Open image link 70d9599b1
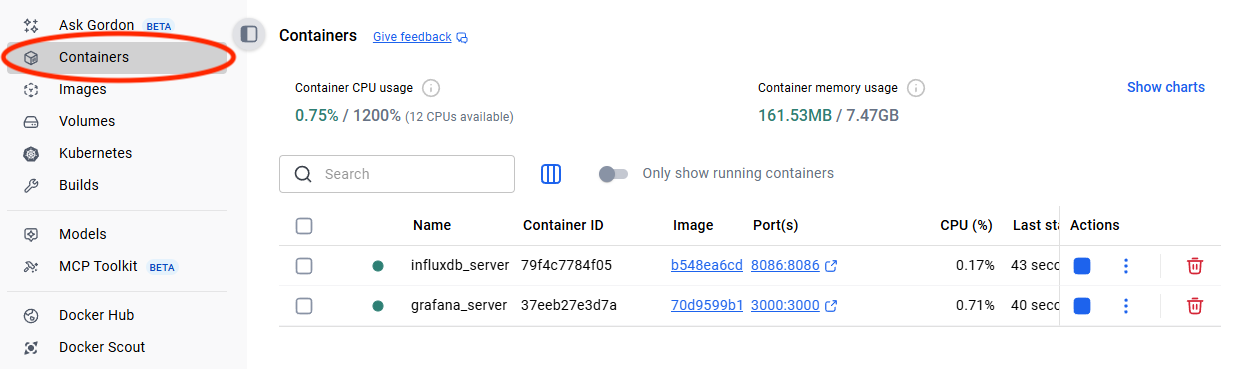Image resolution: width=1252 pixels, height=369 pixels. (x=707, y=305)
